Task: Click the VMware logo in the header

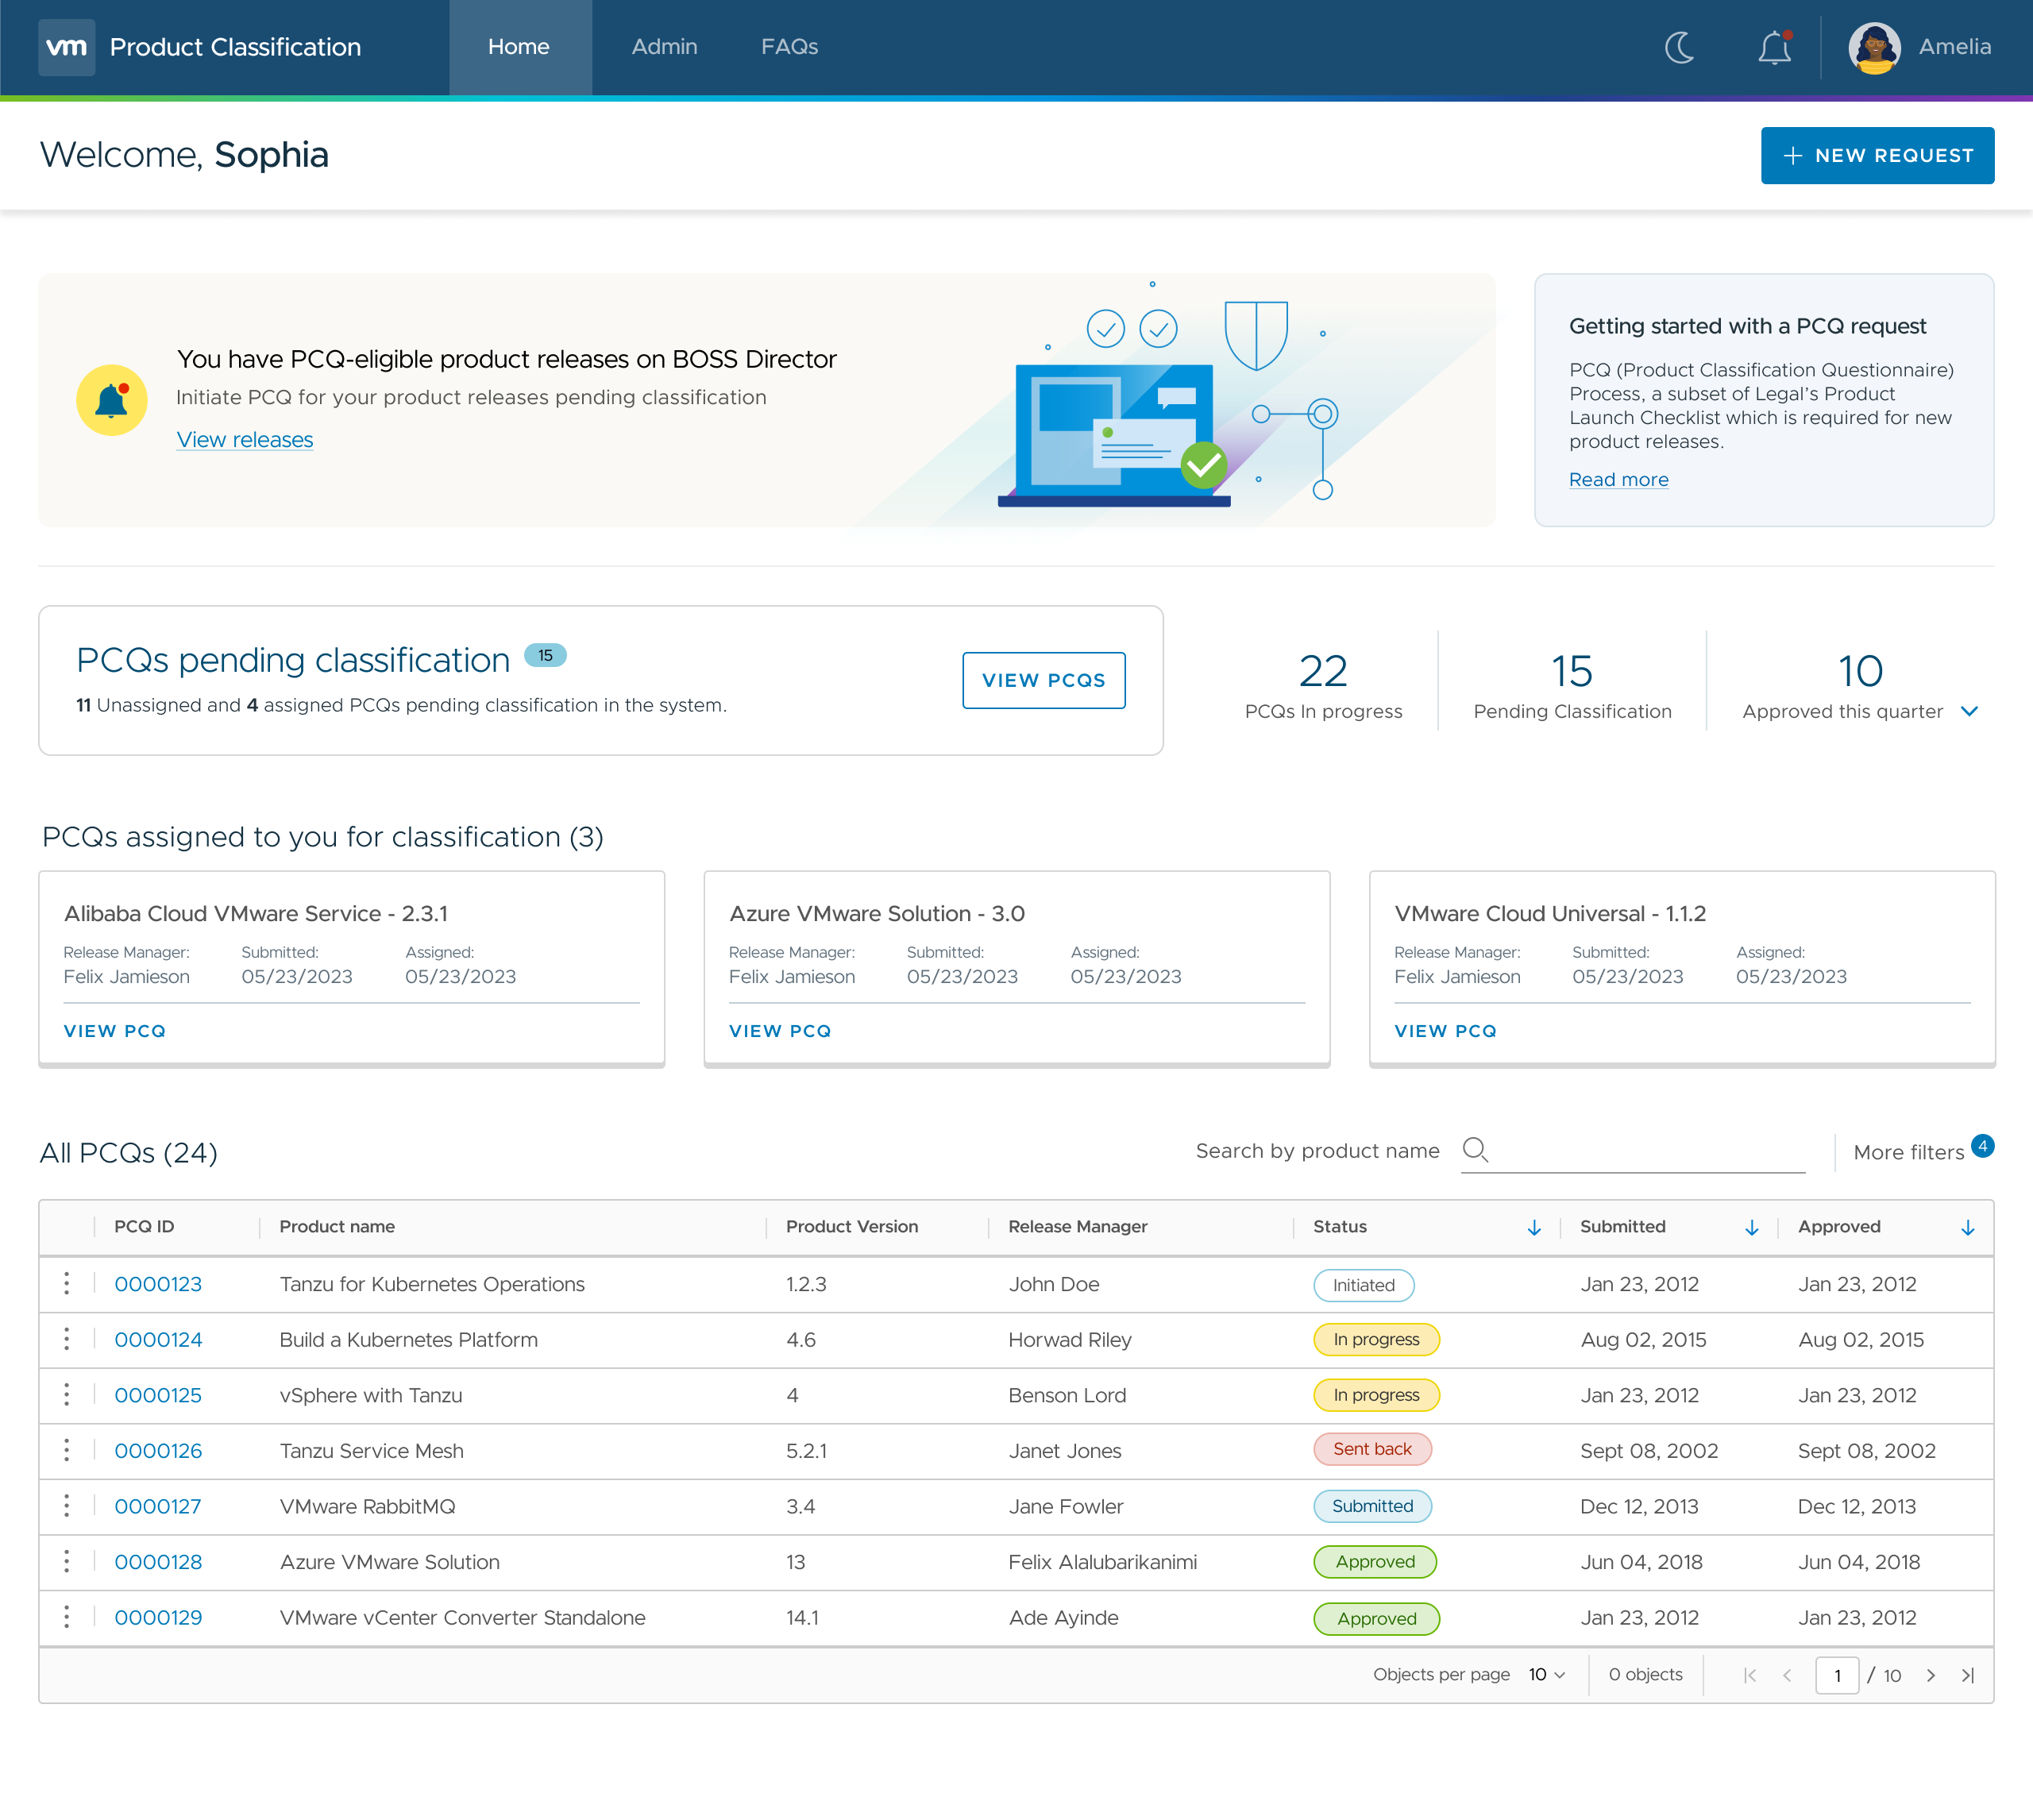Action: [66, 46]
